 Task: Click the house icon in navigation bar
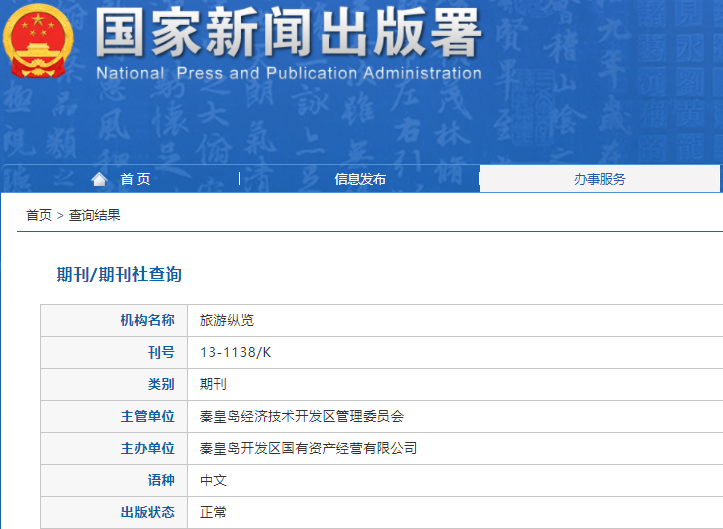pyautogui.click(x=98, y=179)
